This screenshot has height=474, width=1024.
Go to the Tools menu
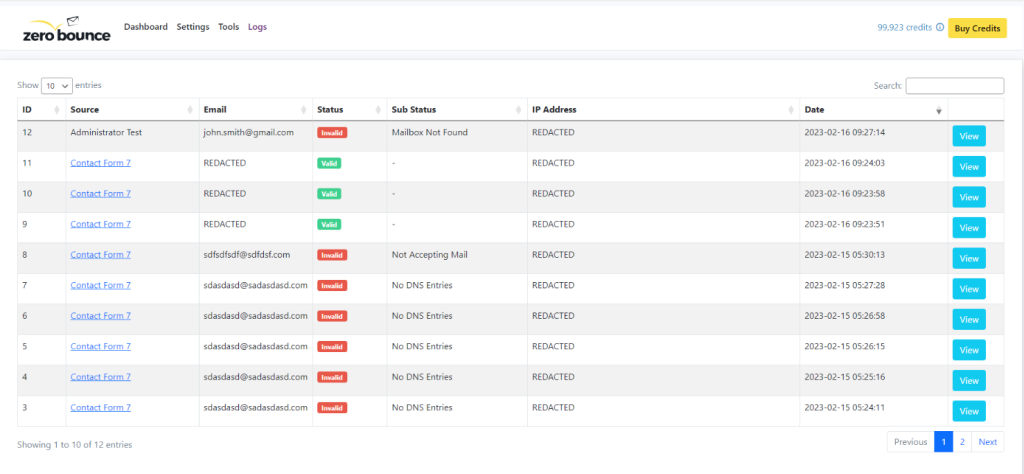[229, 27]
